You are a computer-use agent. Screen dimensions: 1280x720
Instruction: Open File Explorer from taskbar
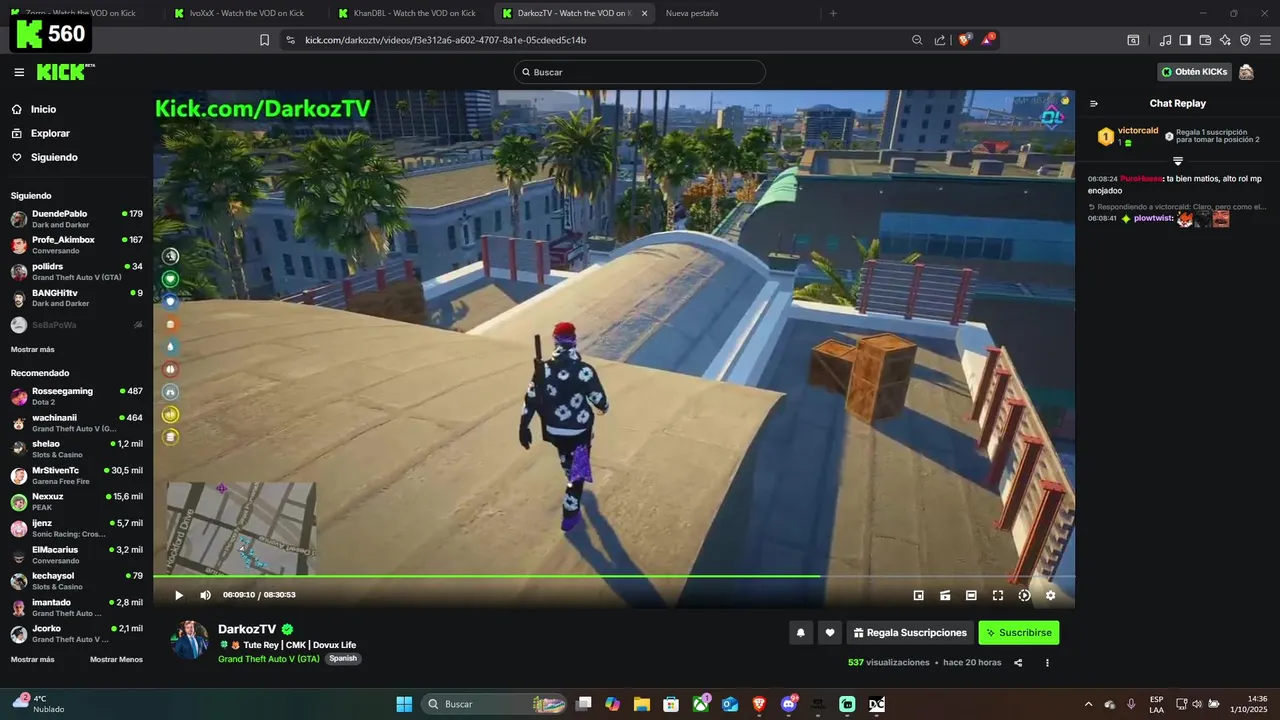(641, 704)
